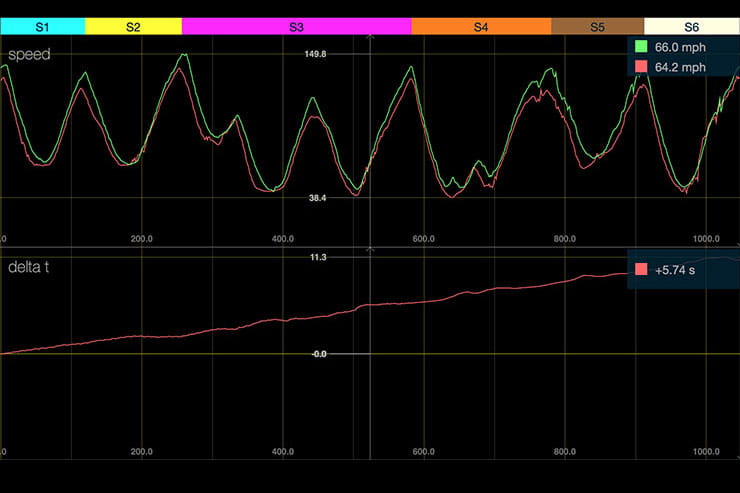Jump to the magenta S3 sector

(x=297, y=27)
